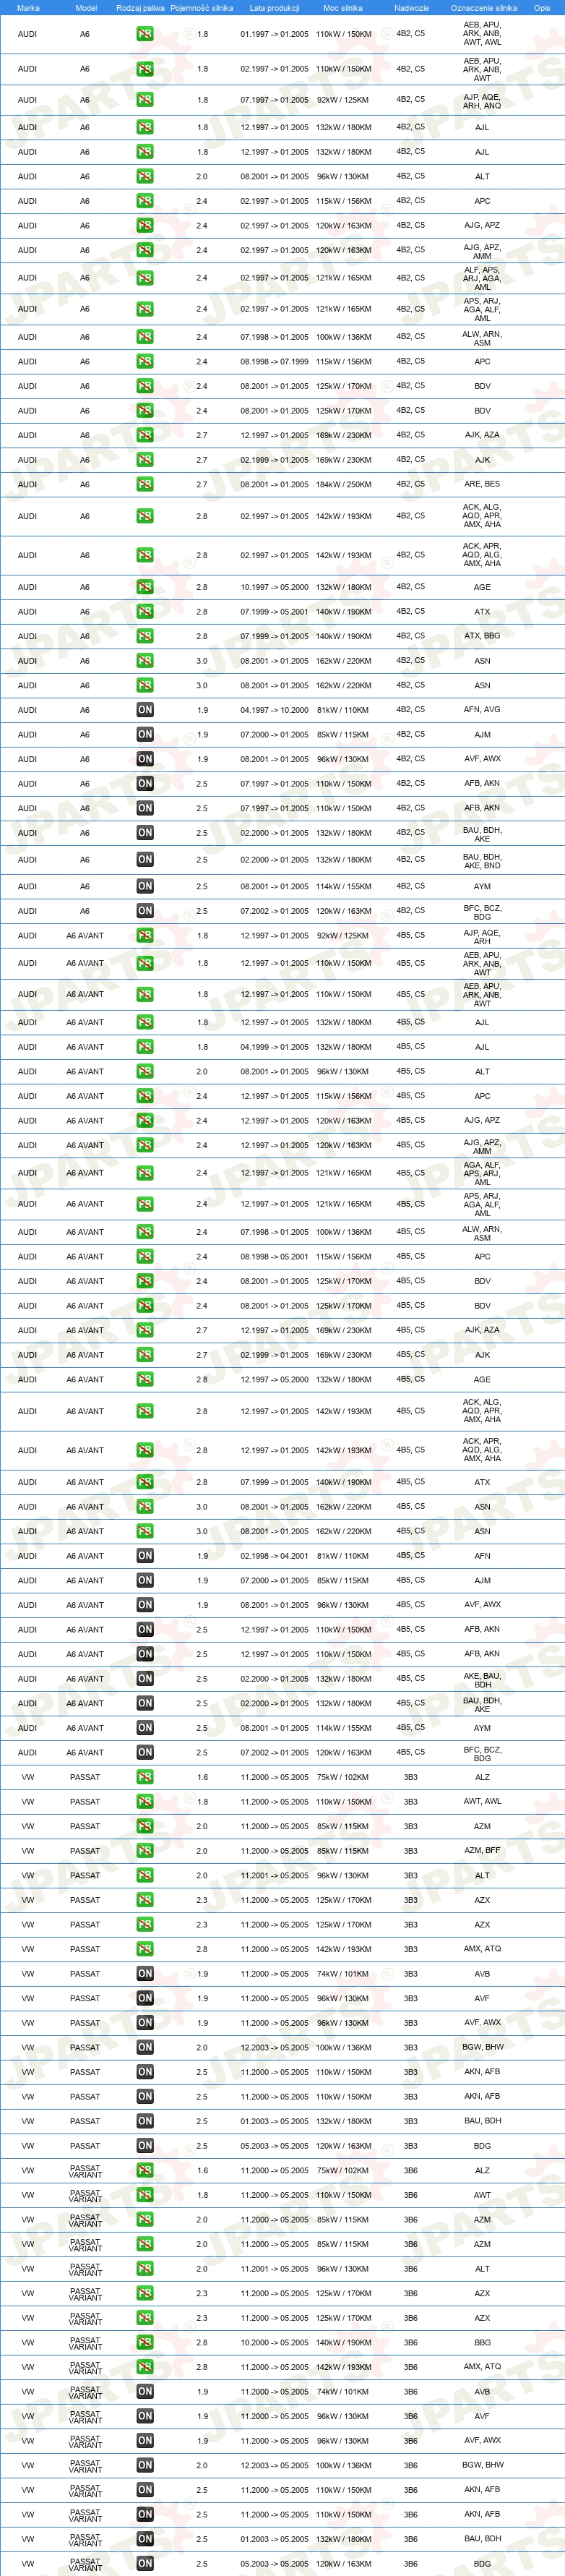Click diesel ON icon for AUDI A6 1.9 AJM row

(145, 734)
